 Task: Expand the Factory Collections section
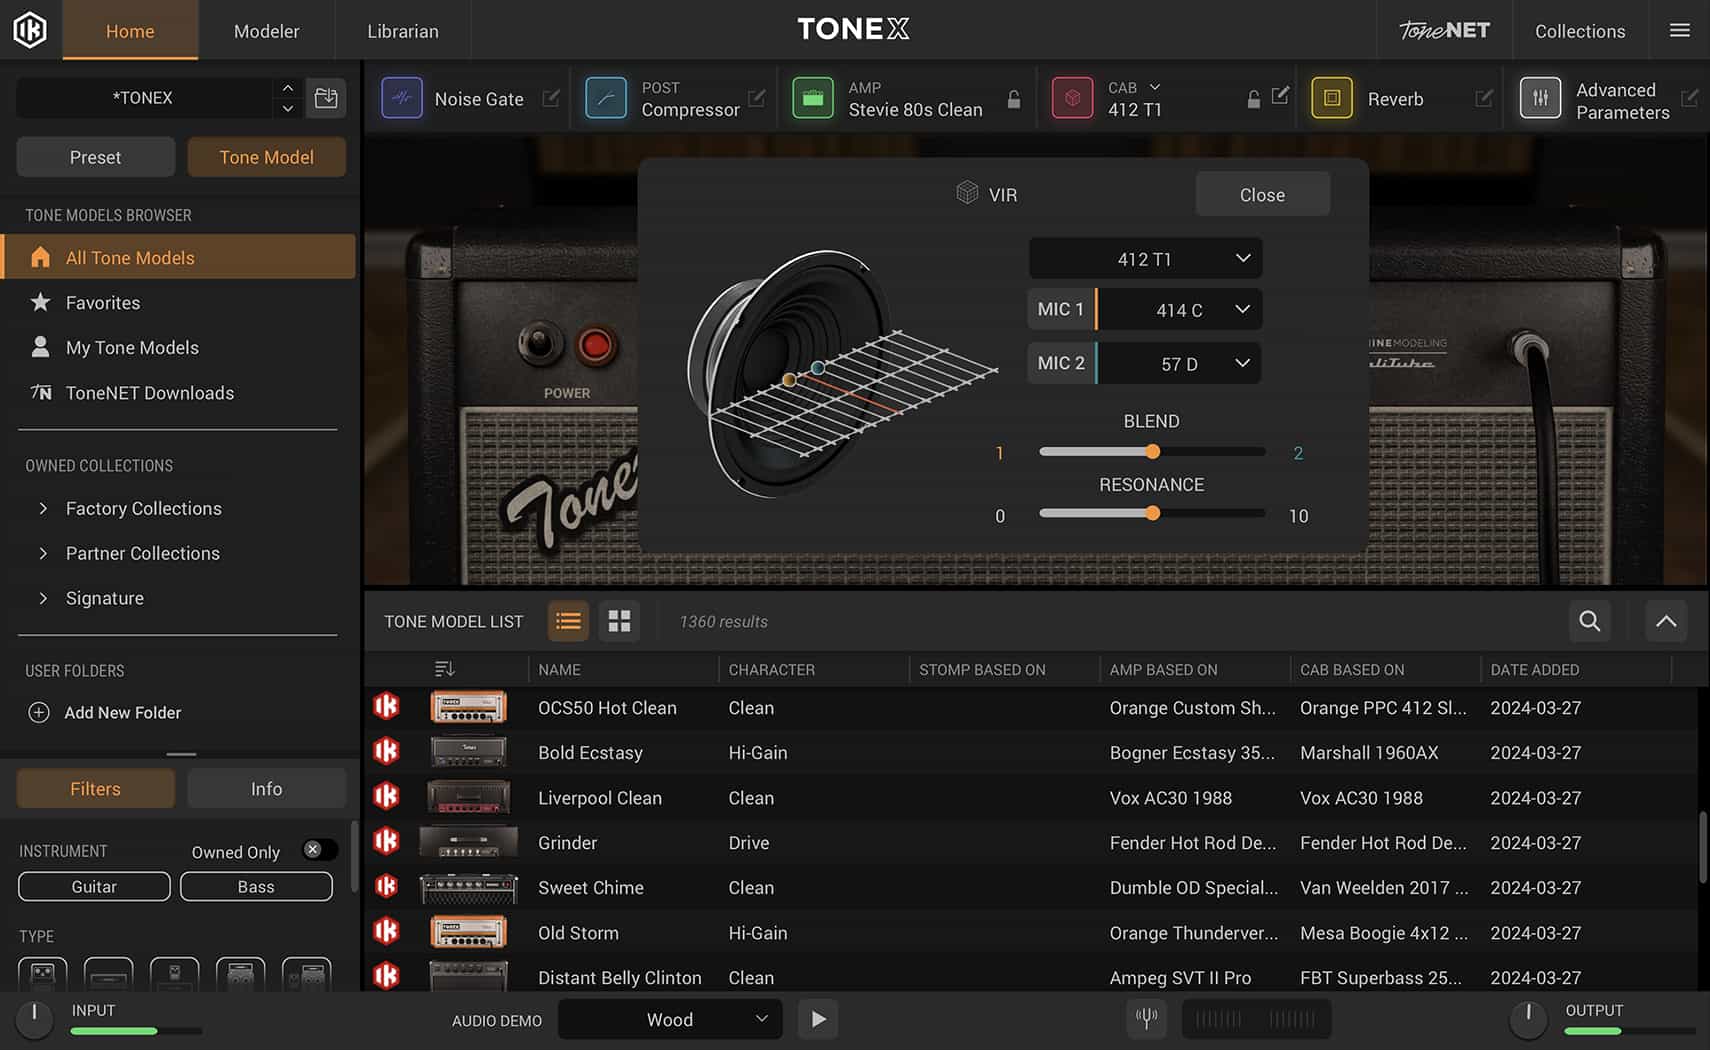[x=143, y=508]
